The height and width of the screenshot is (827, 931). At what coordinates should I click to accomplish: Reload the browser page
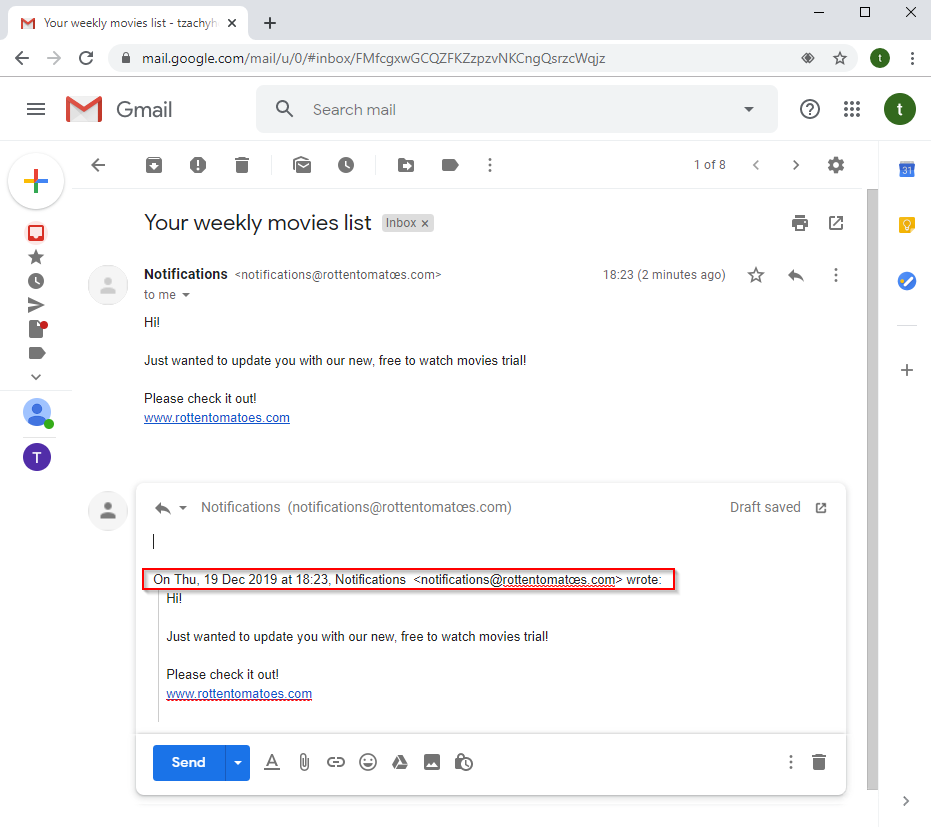coord(86,58)
